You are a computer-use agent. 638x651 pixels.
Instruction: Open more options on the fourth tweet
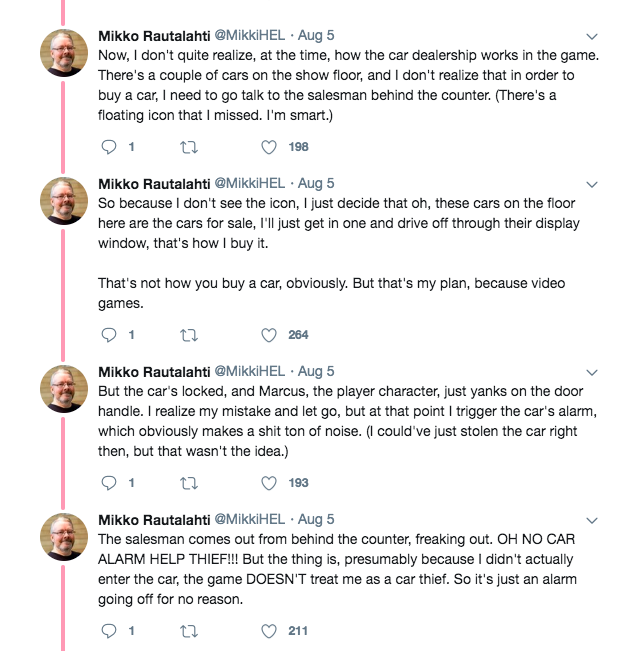(591, 520)
